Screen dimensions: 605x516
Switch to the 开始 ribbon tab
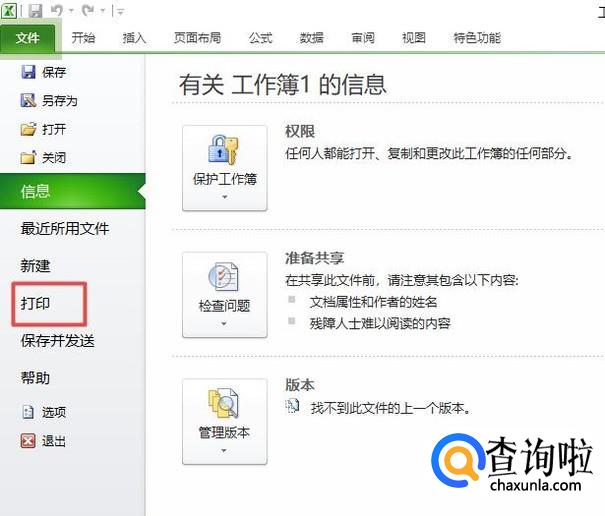(x=83, y=37)
